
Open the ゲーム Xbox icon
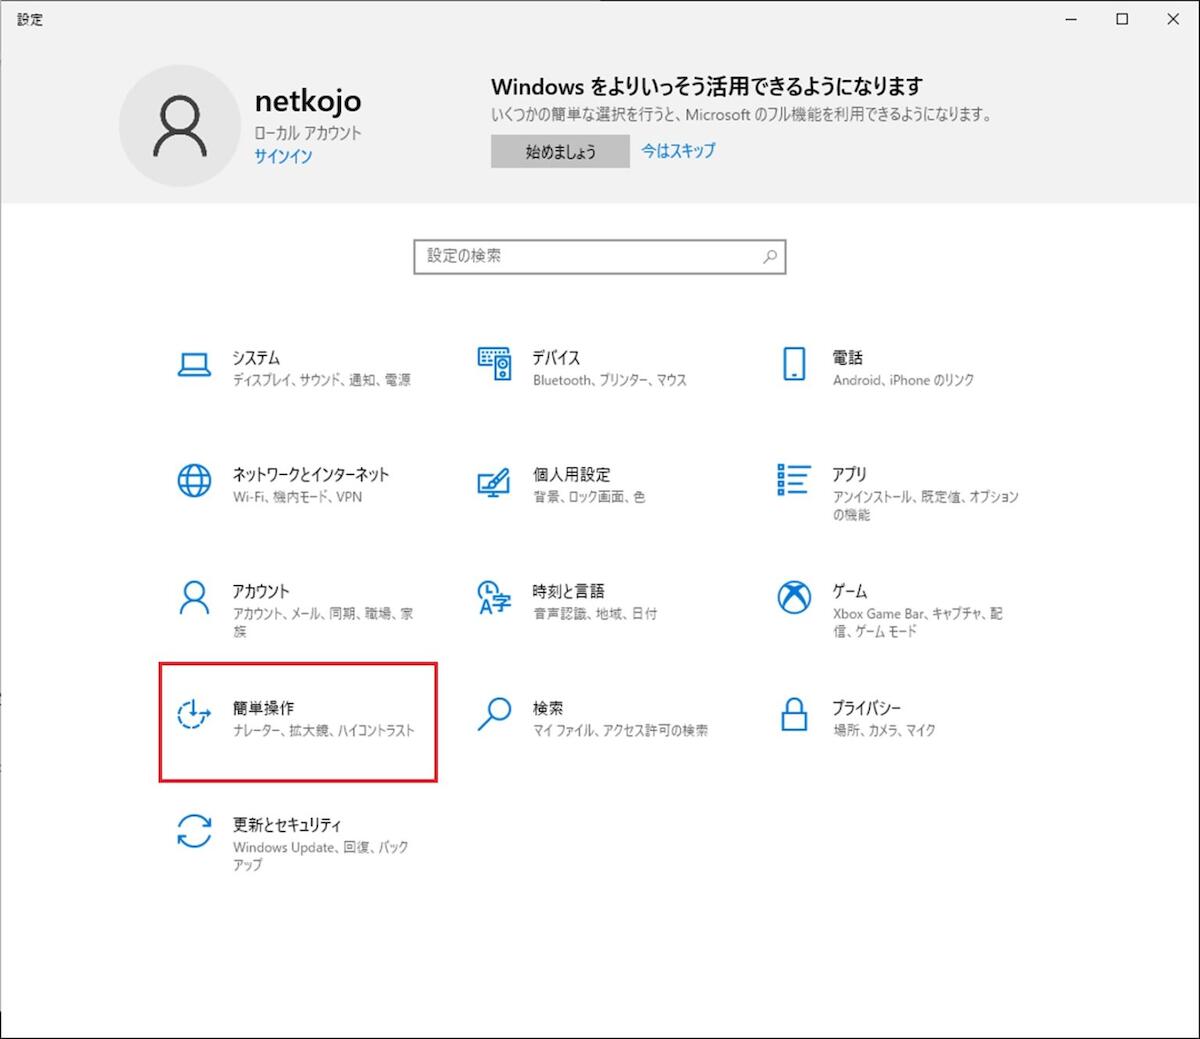[x=794, y=598]
